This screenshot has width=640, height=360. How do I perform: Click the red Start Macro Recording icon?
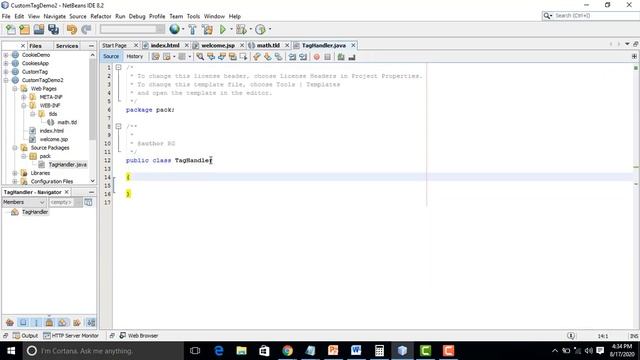317,57
